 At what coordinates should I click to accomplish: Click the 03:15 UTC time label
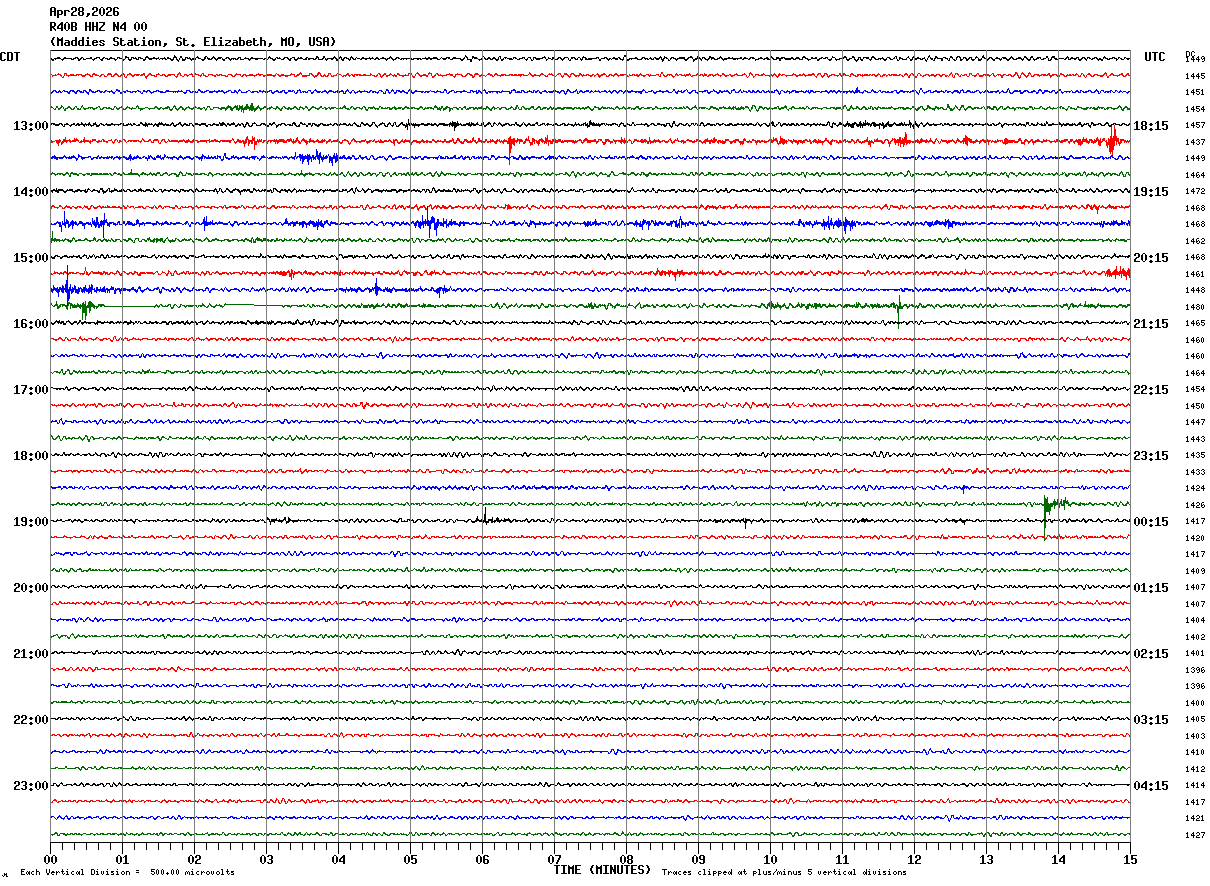[x=1150, y=719]
